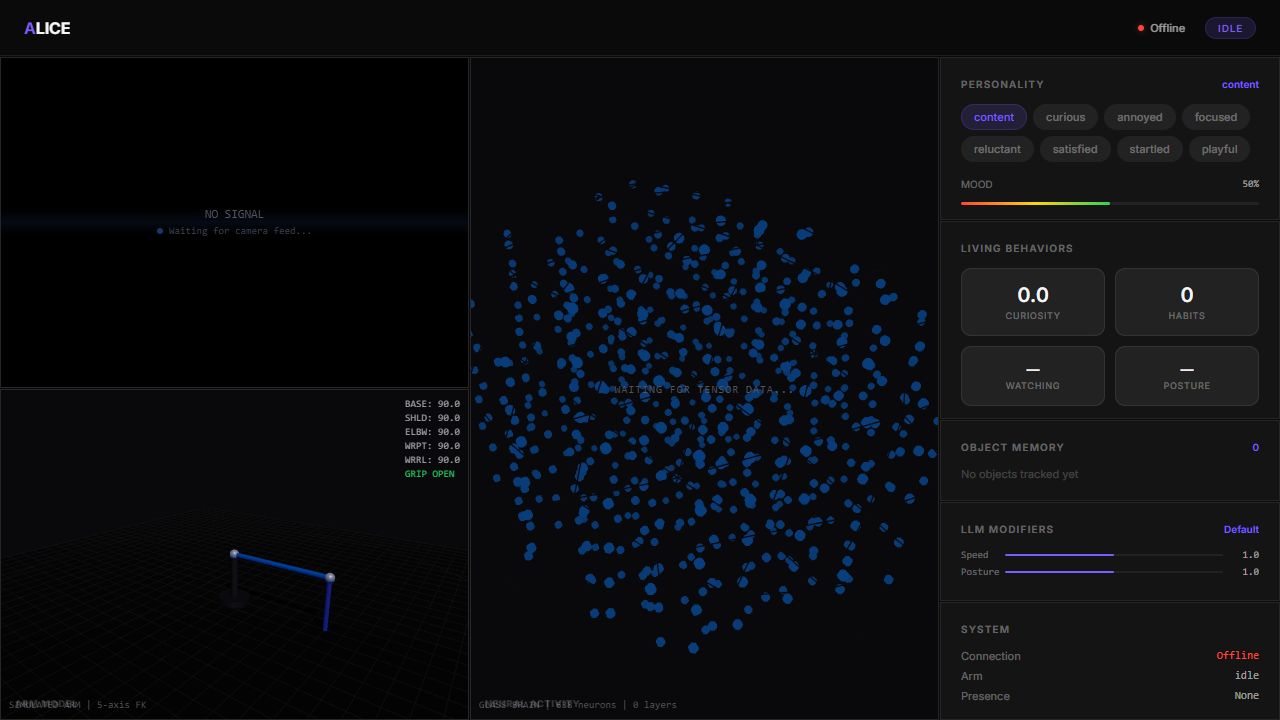Select the content personality chip

pos(994,117)
